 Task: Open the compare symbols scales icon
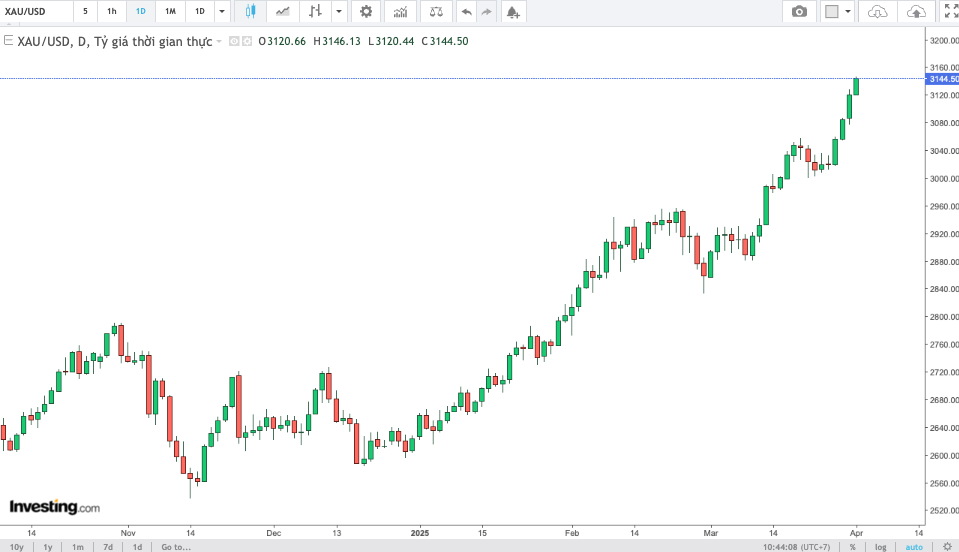click(436, 12)
